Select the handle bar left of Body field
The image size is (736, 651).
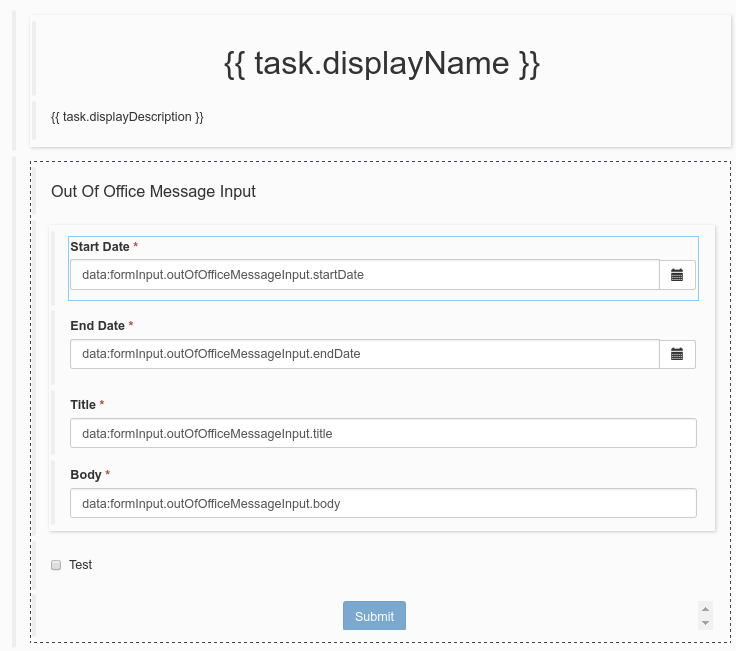point(53,491)
